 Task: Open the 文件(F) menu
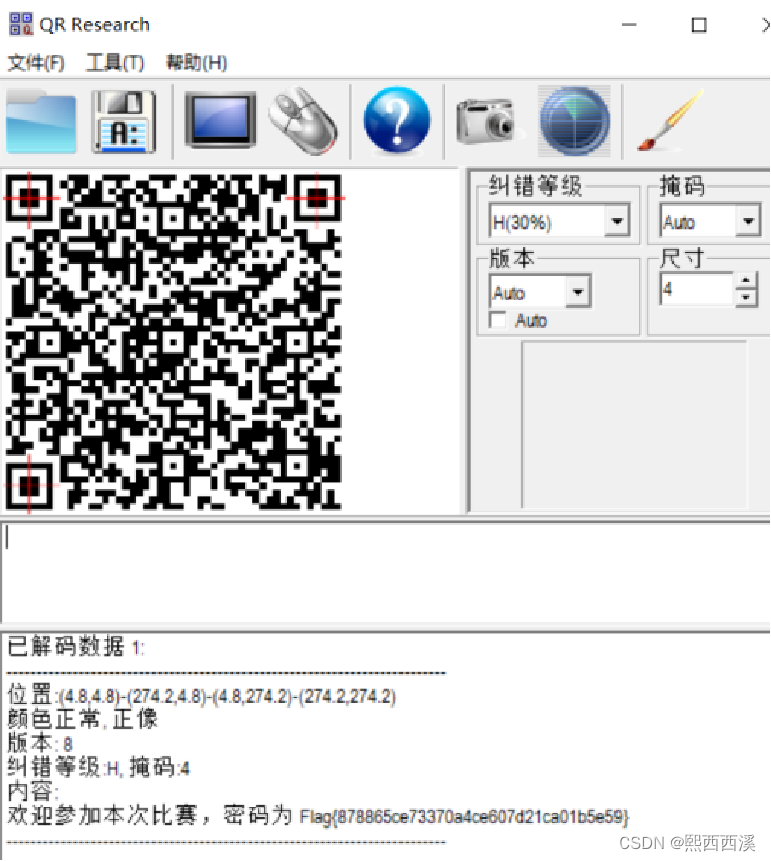(x=36, y=63)
